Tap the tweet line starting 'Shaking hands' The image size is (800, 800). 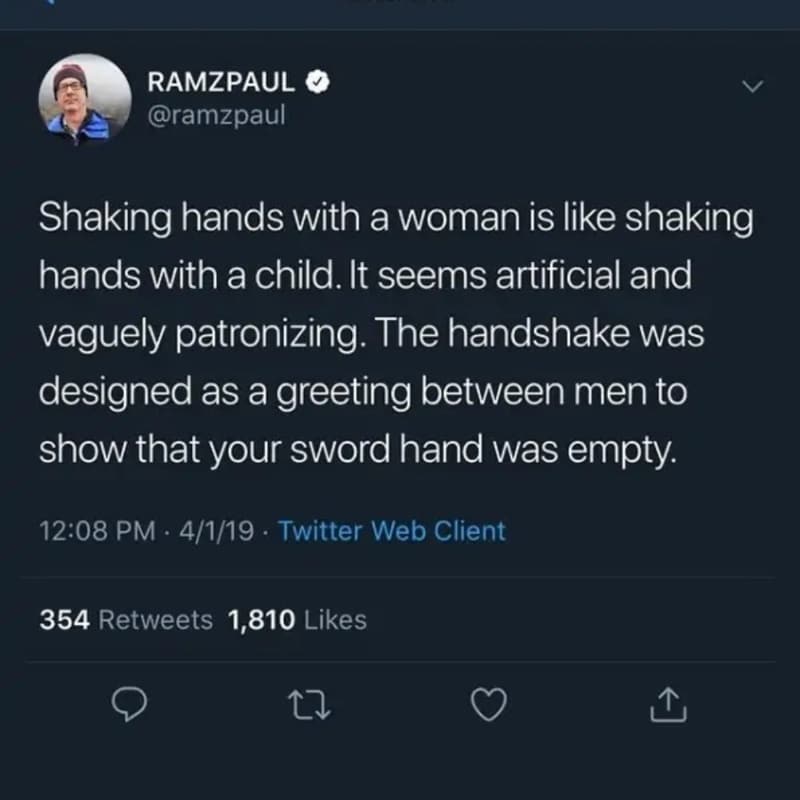coord(395,220)
